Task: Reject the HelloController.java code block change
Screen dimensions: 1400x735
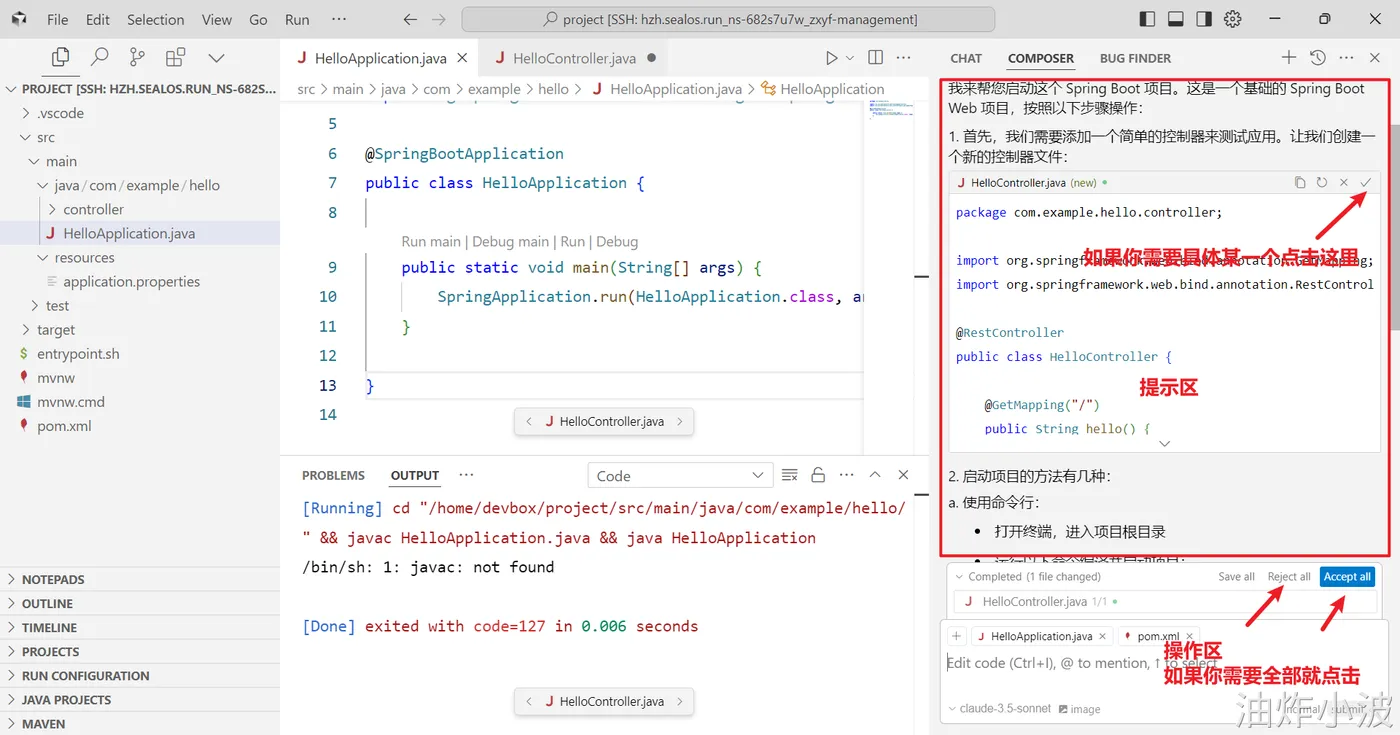Action: [x=1344, y=183]
